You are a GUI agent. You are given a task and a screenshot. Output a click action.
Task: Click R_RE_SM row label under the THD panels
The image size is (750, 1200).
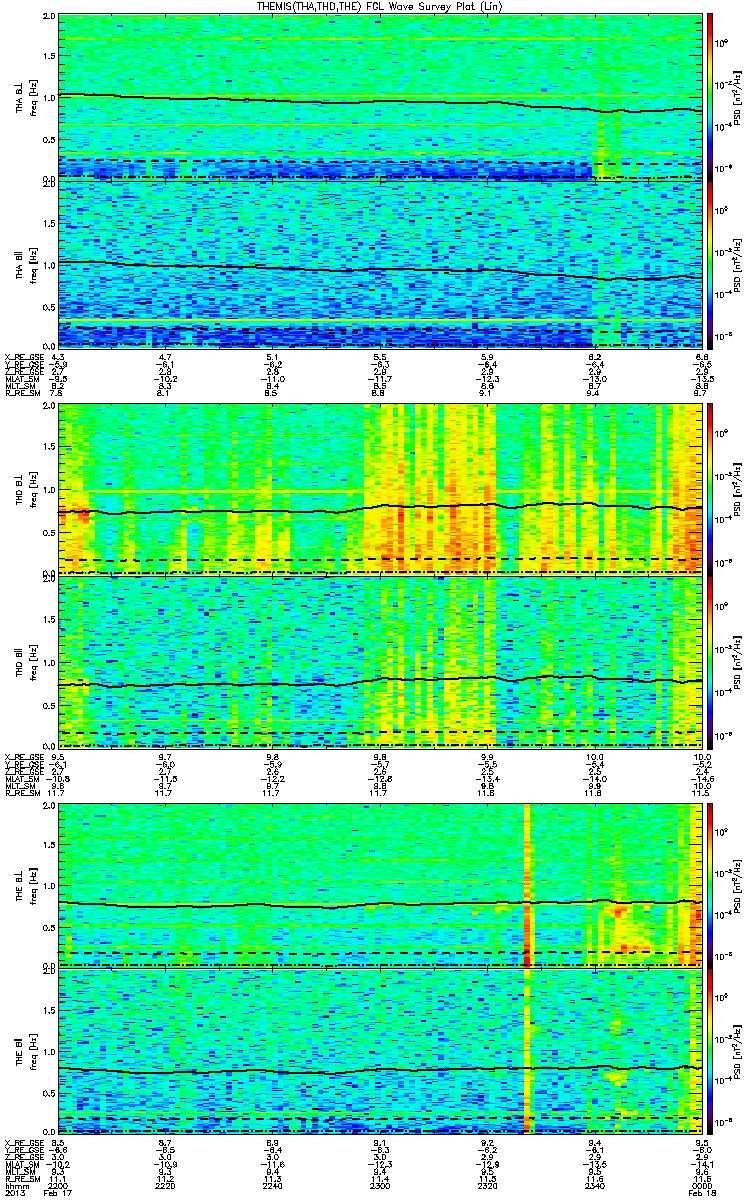21,794
